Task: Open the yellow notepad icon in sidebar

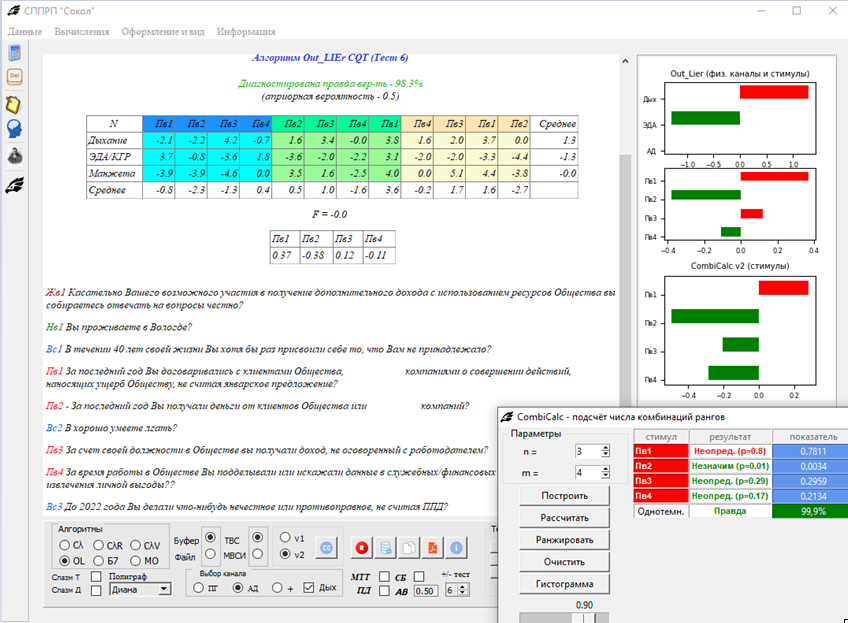Action: pyautogui.click(x=15, y=104)
